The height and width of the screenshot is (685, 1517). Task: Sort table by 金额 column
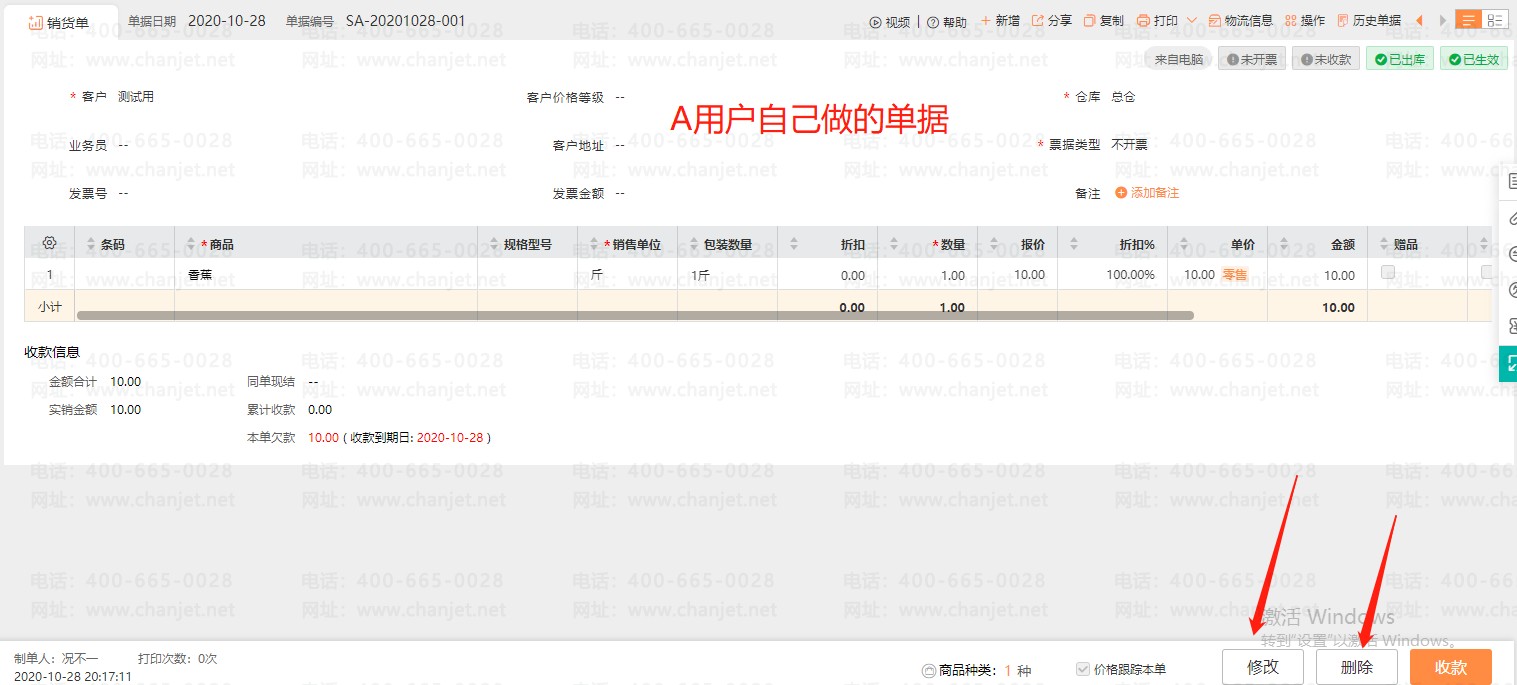click(x=1285, y=245)
